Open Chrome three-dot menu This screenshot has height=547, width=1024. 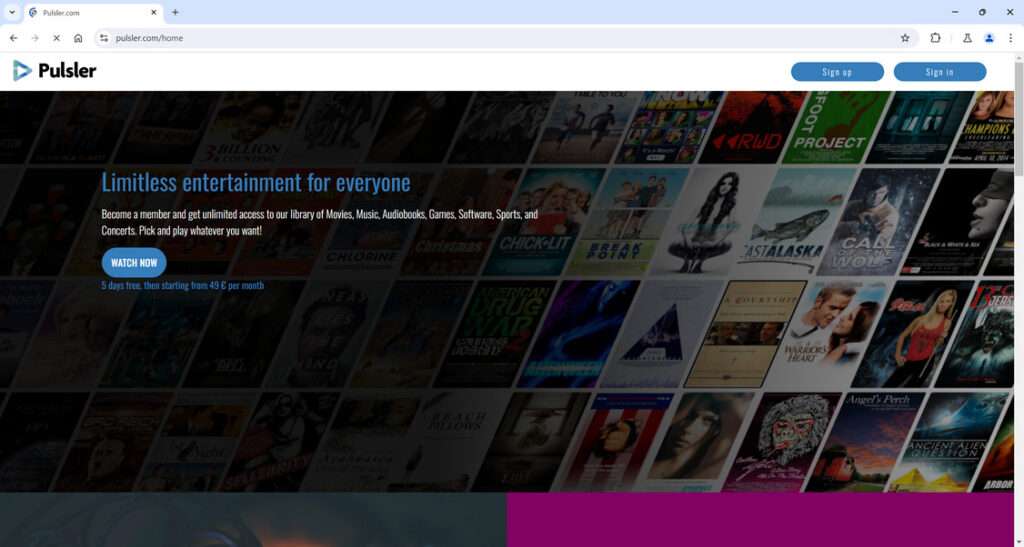click(x=1010, y=38)
